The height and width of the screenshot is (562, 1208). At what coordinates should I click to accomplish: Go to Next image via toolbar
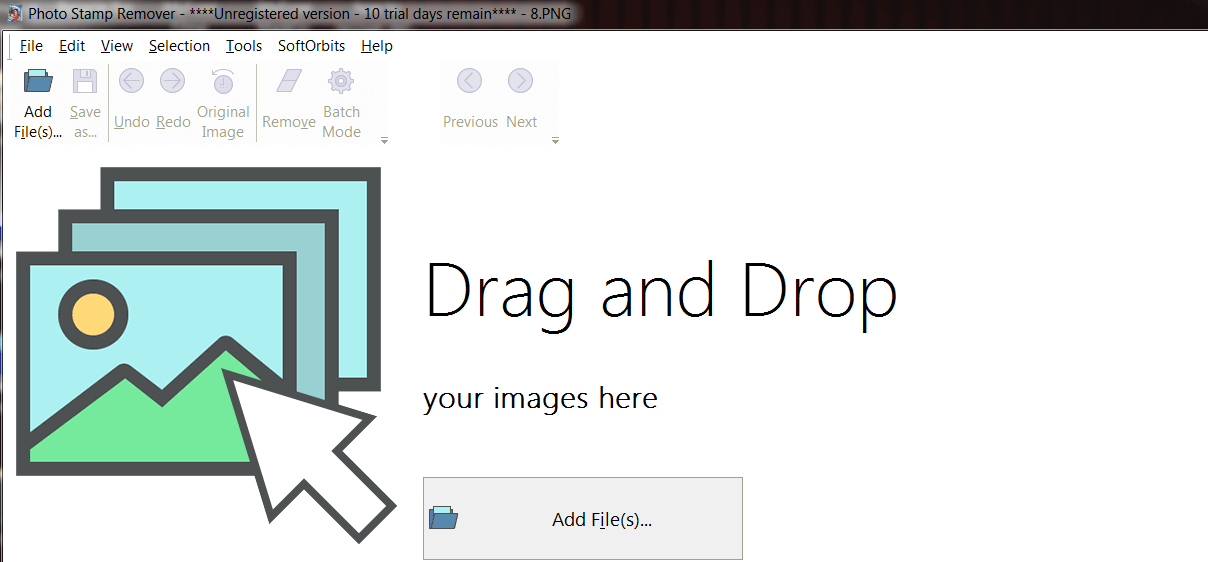[520, 81]
